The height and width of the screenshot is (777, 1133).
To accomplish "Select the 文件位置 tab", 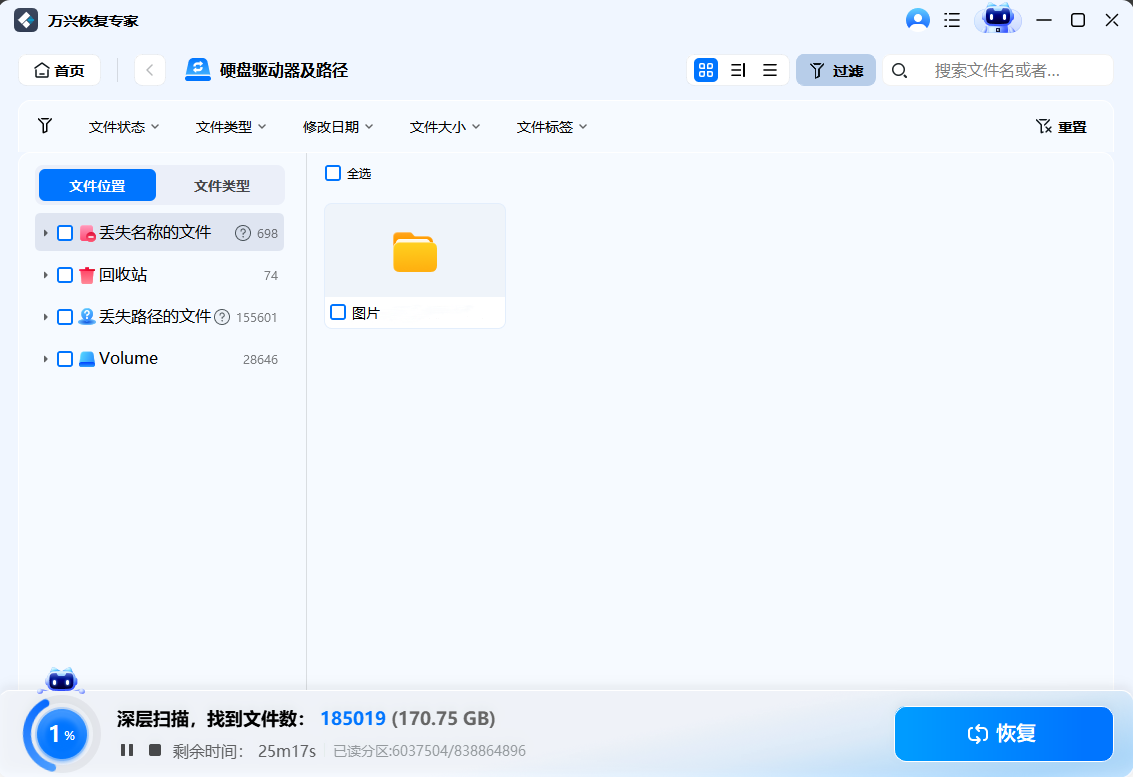I will click(x=97, y=185).
